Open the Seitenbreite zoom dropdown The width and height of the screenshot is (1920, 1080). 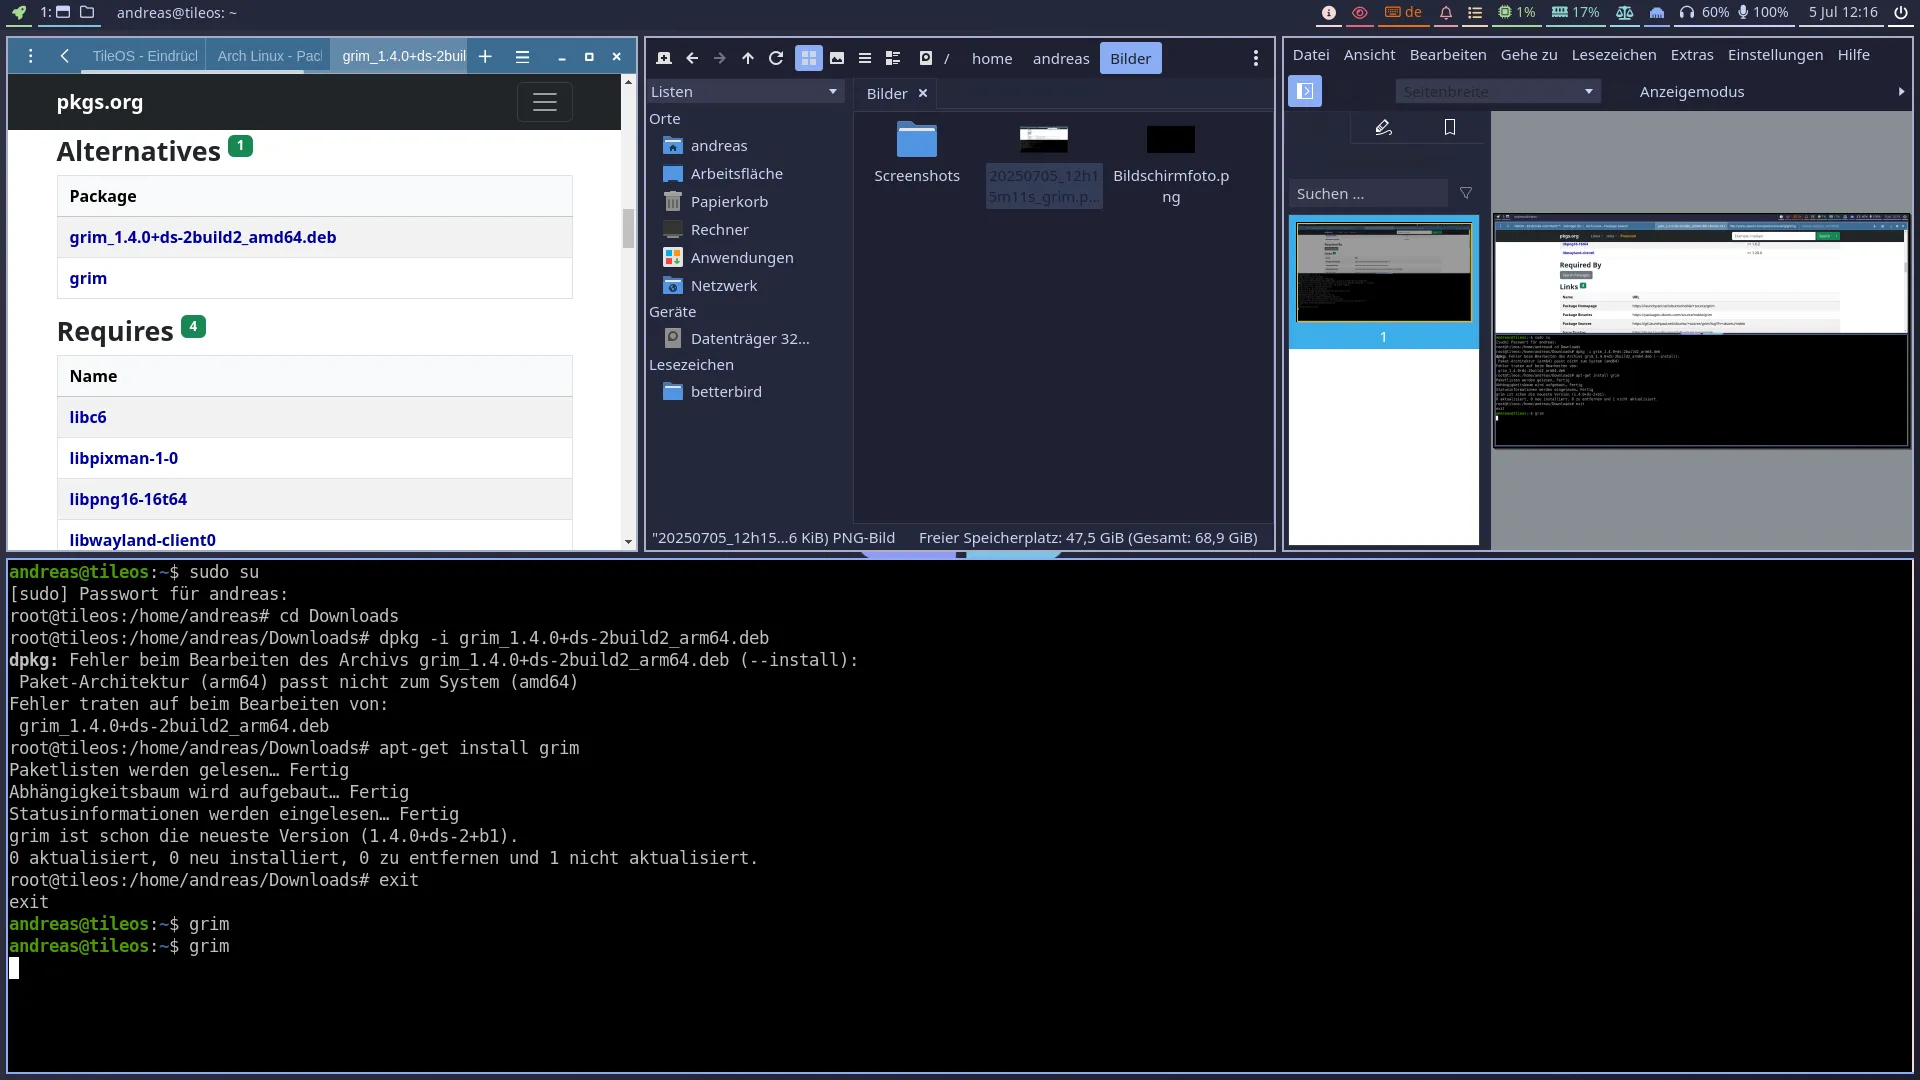(1497, 91)
